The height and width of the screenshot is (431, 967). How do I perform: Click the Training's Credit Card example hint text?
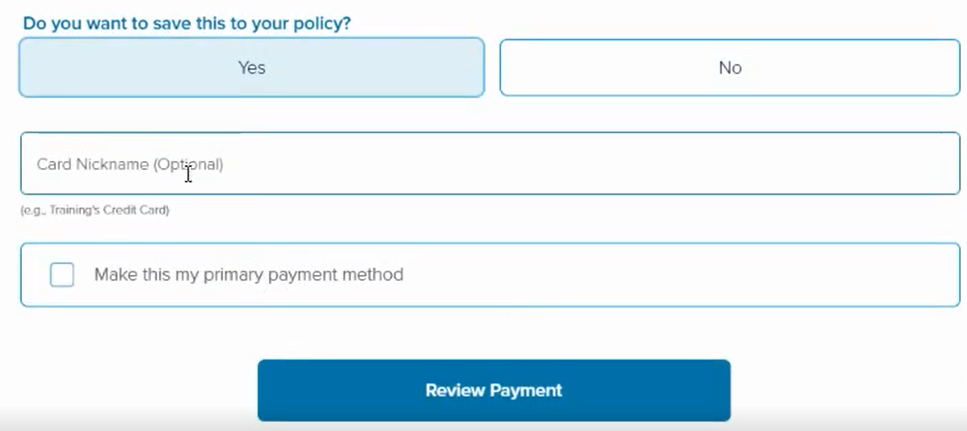point(95,210)
